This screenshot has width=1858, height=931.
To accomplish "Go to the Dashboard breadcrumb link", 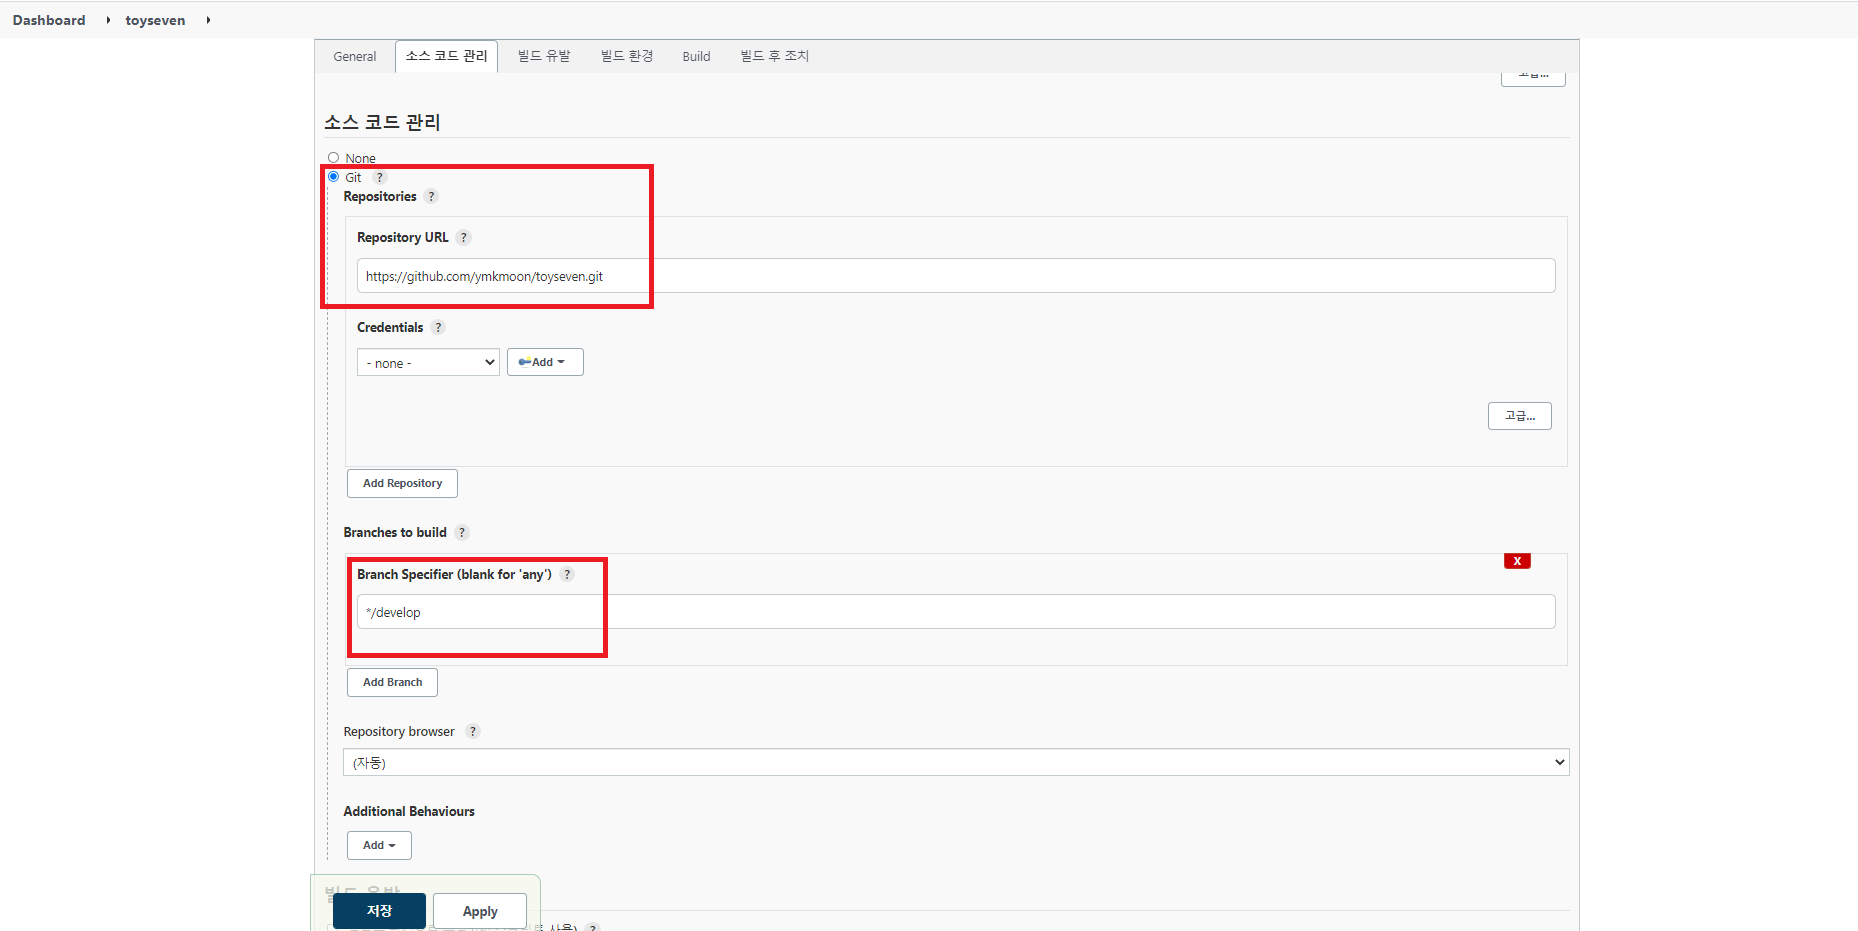I will 49,20.
